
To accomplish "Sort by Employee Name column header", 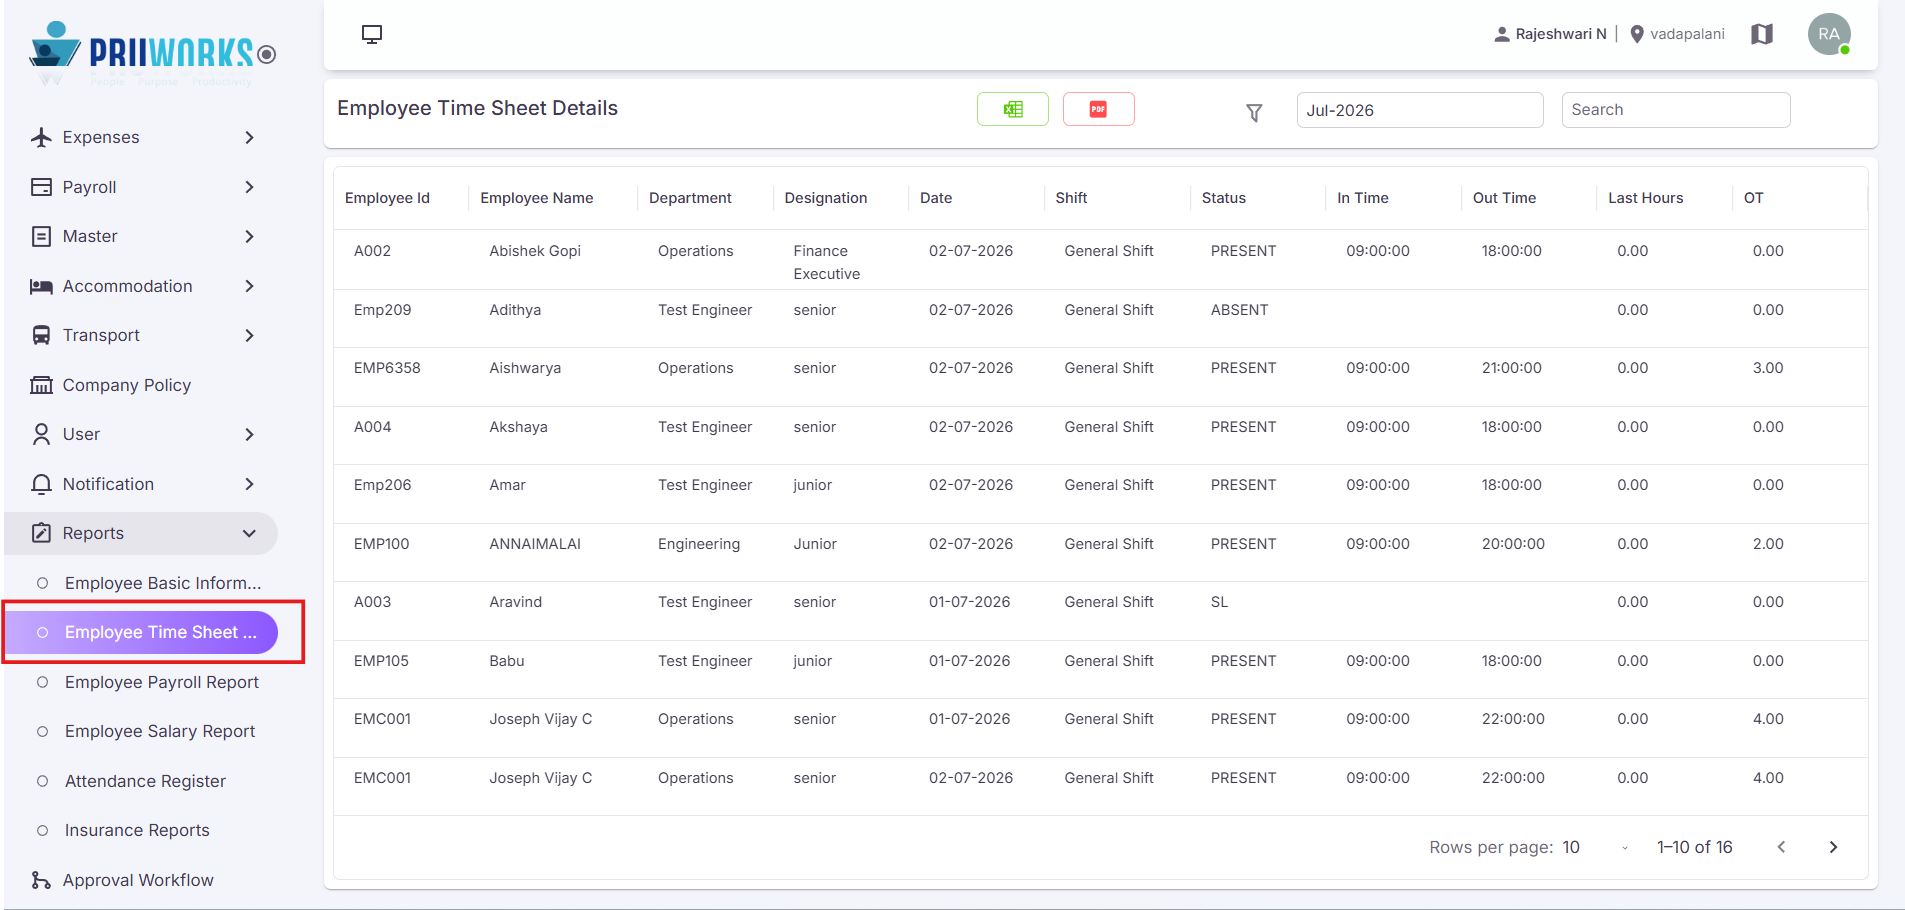I will [x=537, y=198].
